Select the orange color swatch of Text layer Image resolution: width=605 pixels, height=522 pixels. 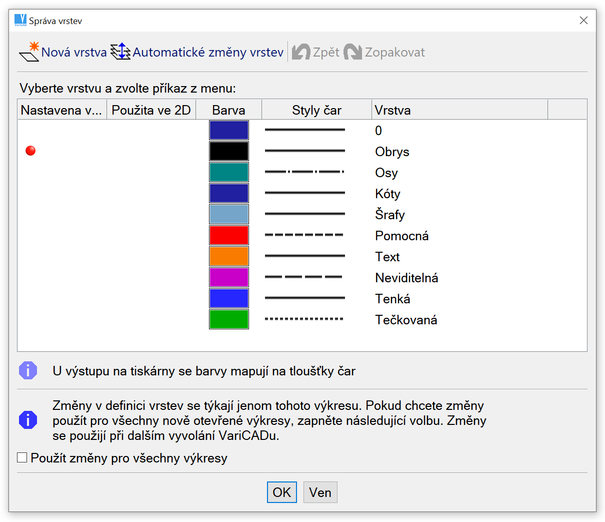tap(228, 257)
